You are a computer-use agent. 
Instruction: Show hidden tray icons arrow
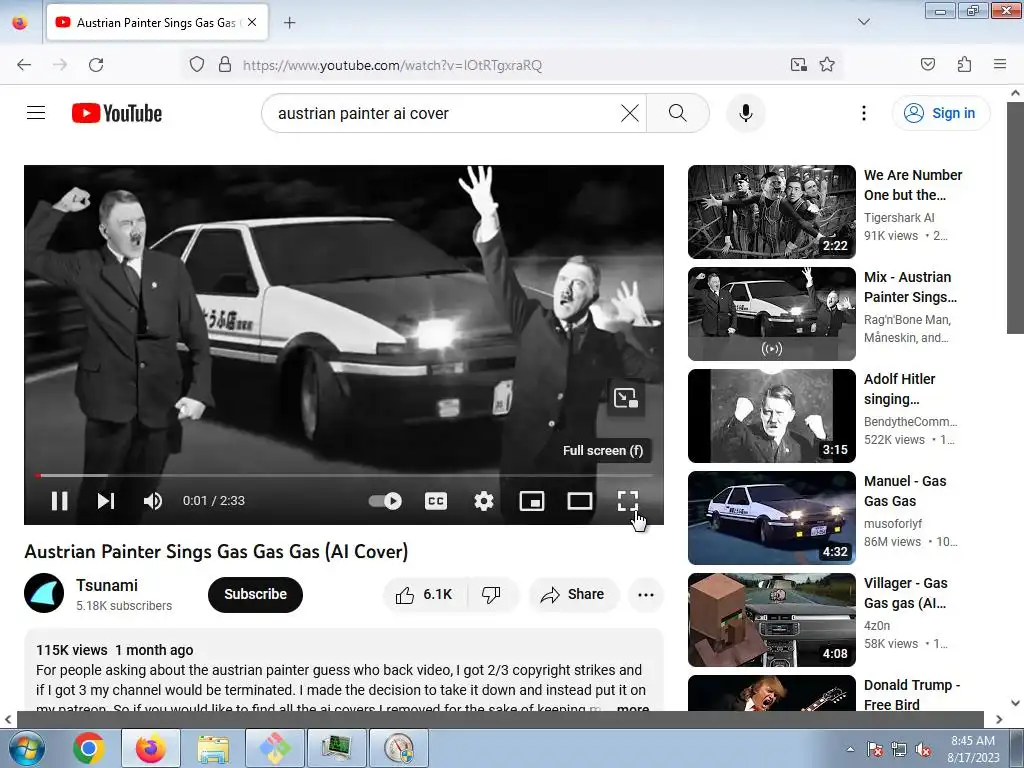pyautogui.click(x=850, y=749)
